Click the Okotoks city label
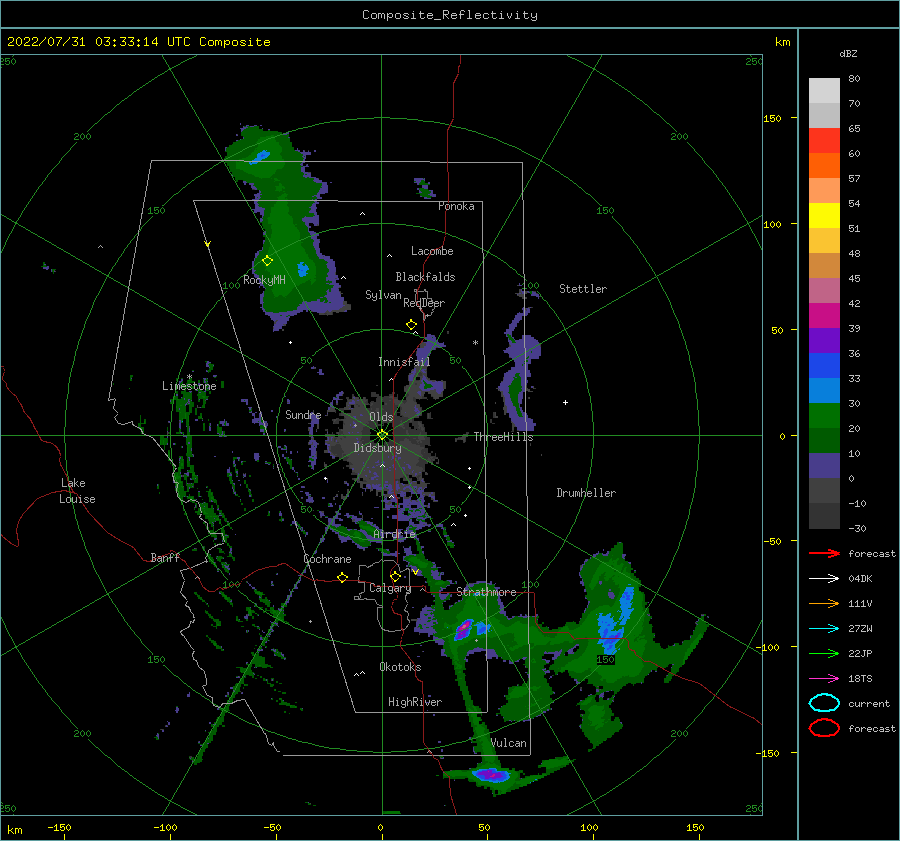Screen dimensions: 900x841 [x=400, y=667]
